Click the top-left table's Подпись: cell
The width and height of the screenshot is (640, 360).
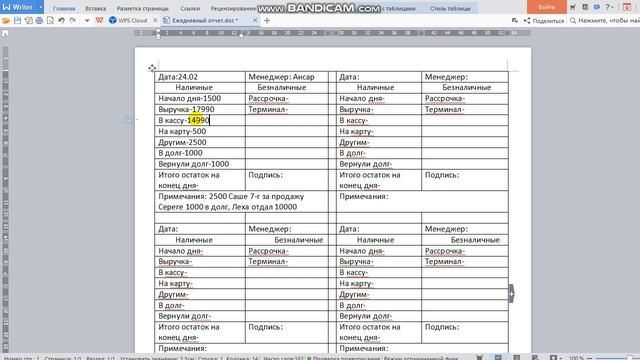tap(287, 180)
